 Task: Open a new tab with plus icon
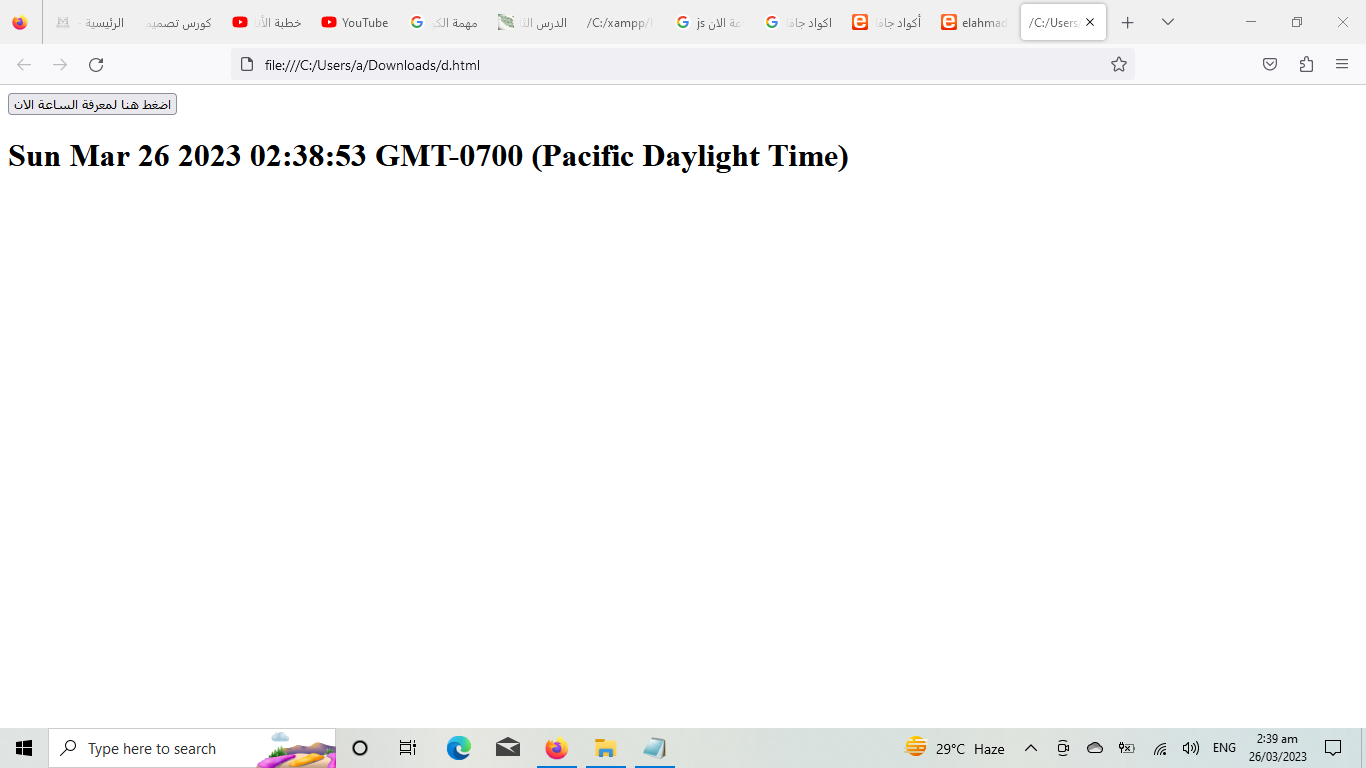pos(1127,22)
